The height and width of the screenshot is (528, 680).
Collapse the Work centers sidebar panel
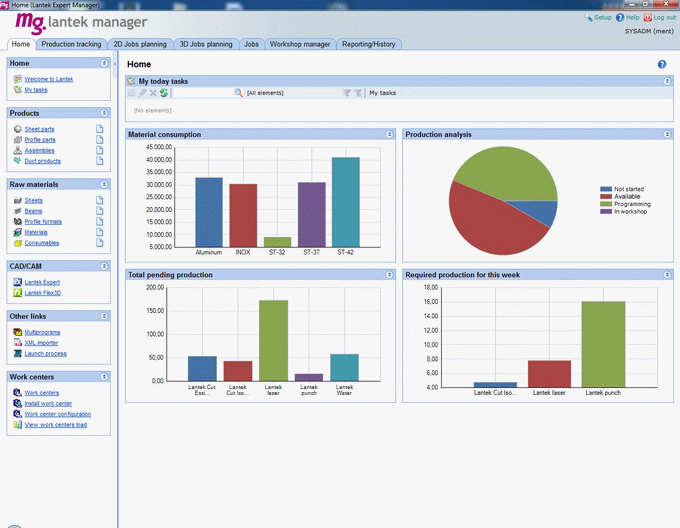(x=104, y=377)
